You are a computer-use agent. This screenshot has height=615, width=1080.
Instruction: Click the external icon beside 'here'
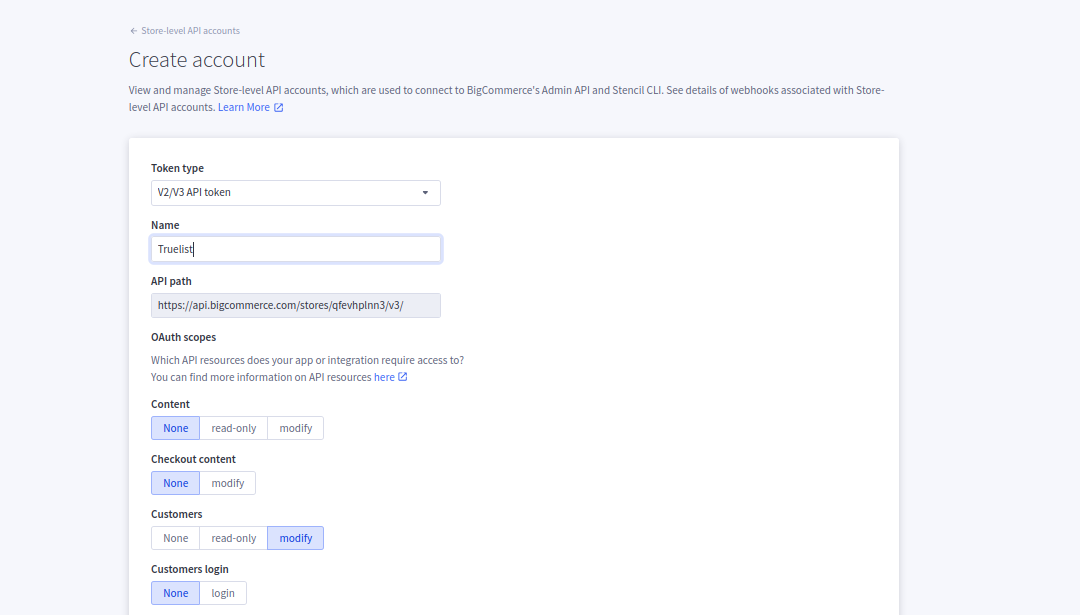(403, 377)
